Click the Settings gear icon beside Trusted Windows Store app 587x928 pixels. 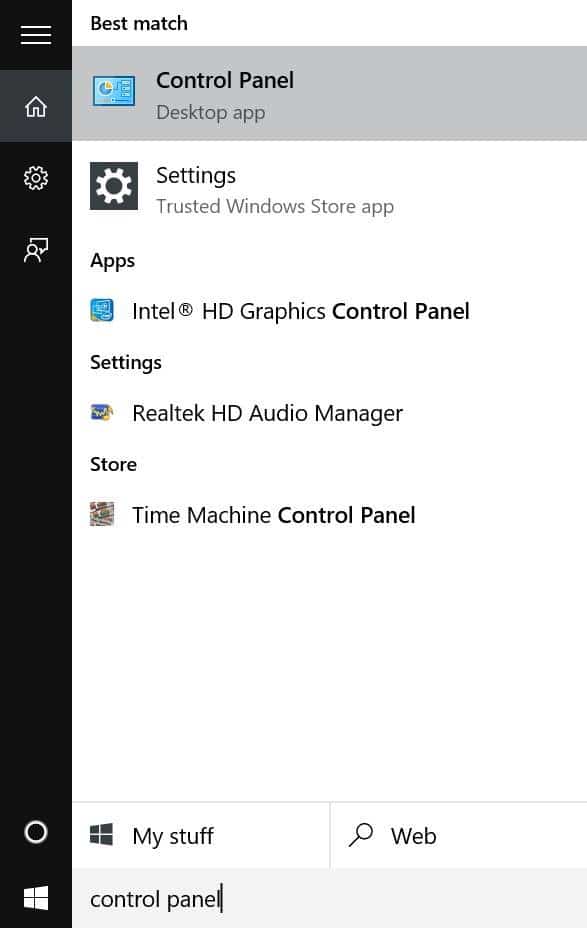(114, 186)
